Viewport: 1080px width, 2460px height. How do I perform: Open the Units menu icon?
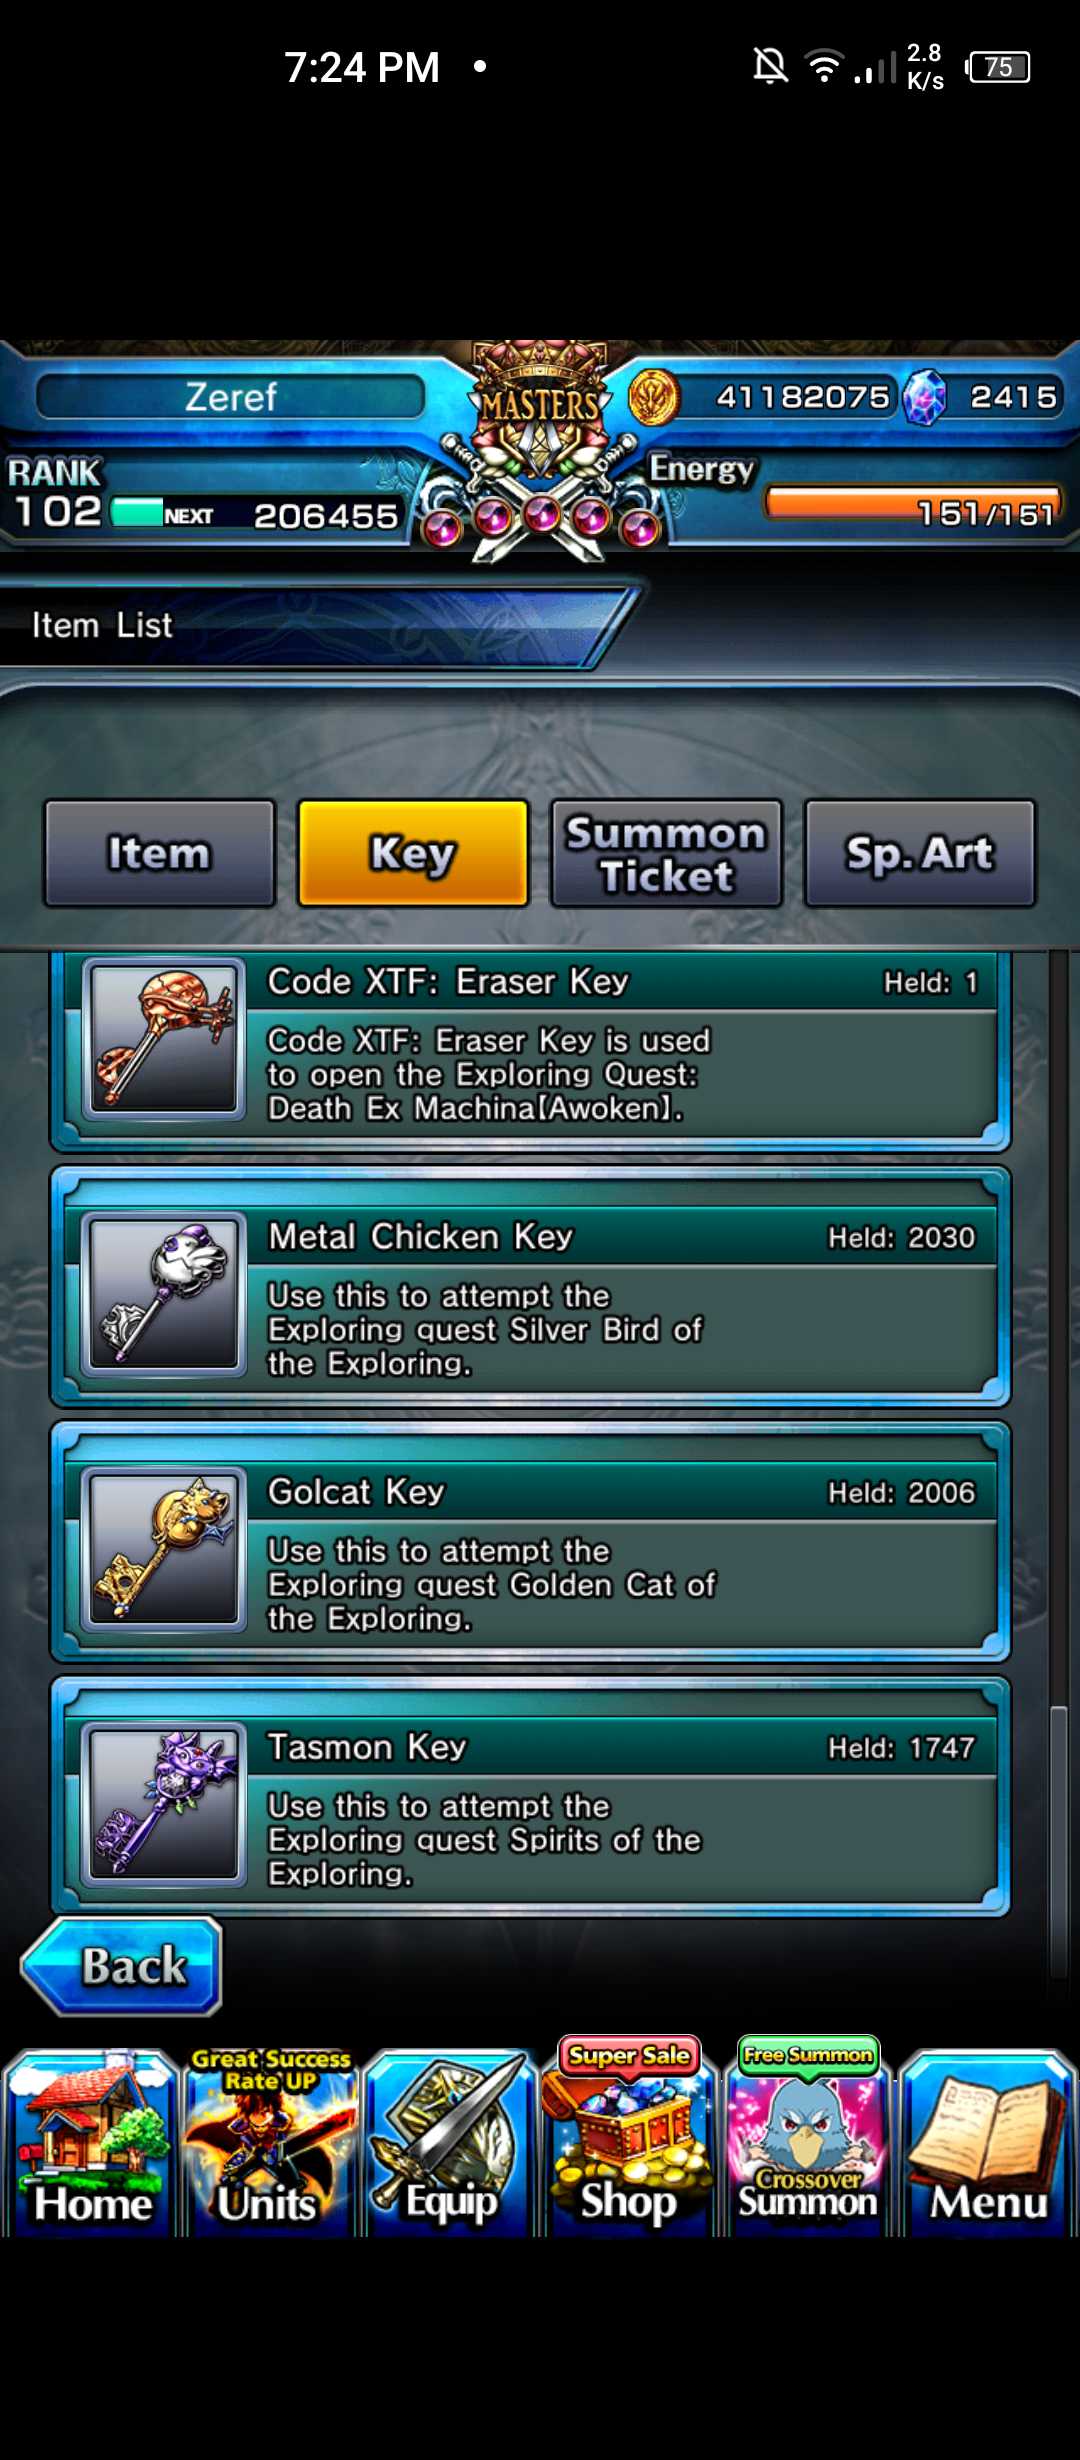pos(270,2142)
